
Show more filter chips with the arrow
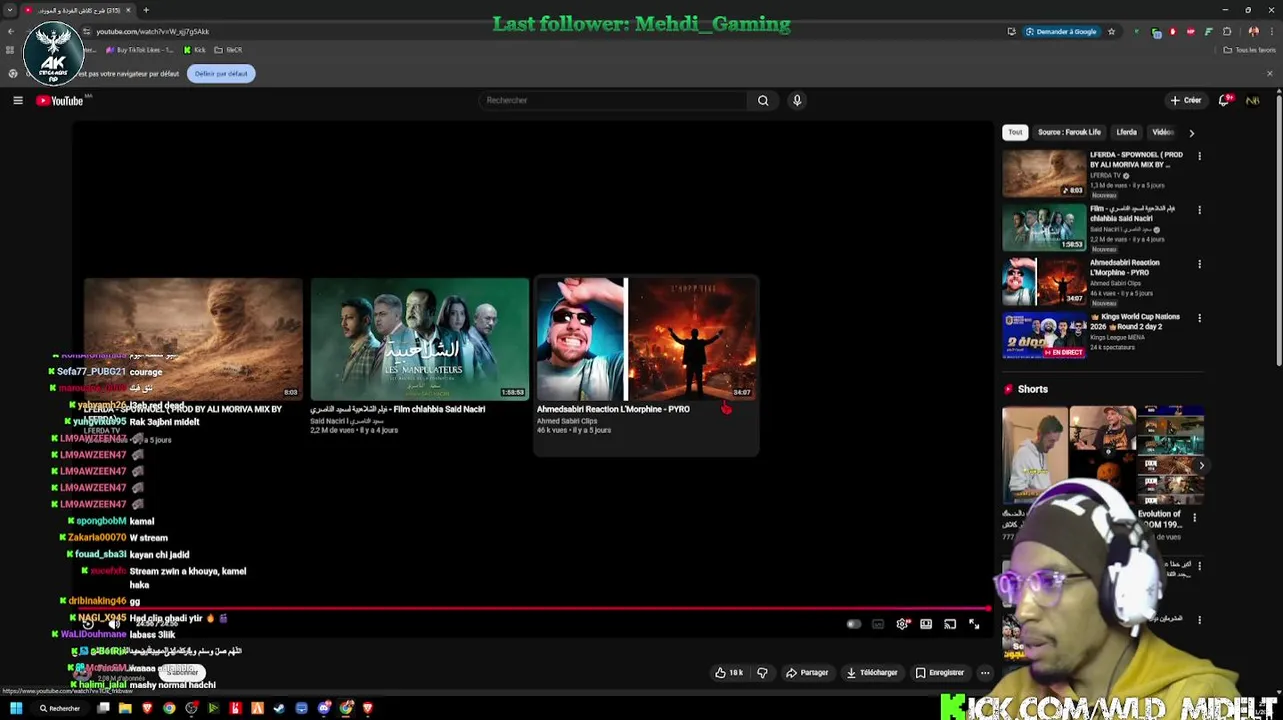point(1191,132)
